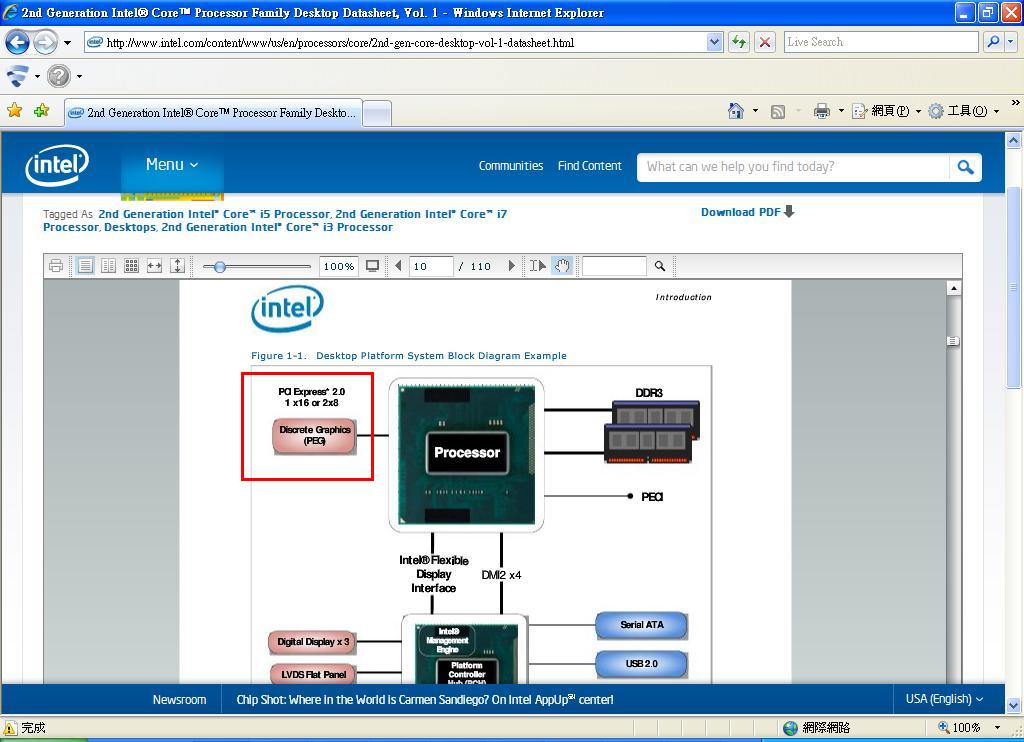1024x742 pixels.
Task: Expand the address bar URL history dropdown
Action: [x=714, y=42]
